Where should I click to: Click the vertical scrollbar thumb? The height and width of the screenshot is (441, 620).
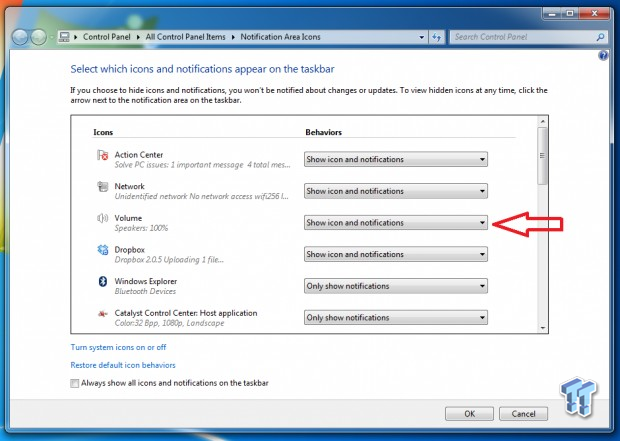[542, 155]
